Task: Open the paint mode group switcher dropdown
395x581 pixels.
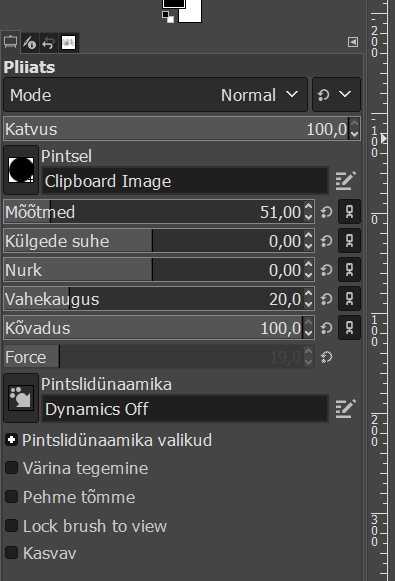Action: tap(336, 95)
